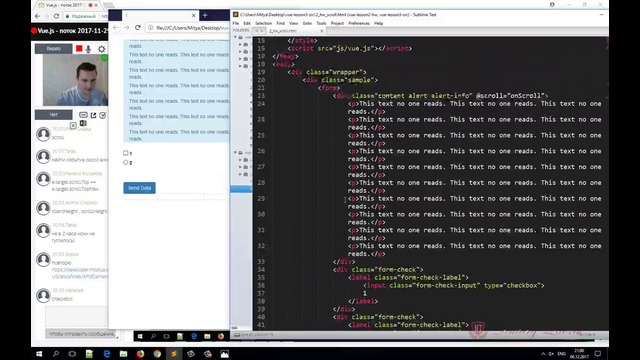Image resolution: width=640 pixels, height=360 pixels.
Task: Open Chrome from the bottom taskbar
Action: point(157,354)
